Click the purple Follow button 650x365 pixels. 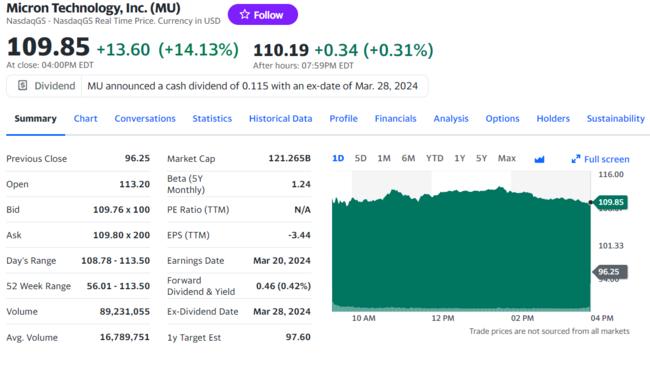(x=262, y=15)
